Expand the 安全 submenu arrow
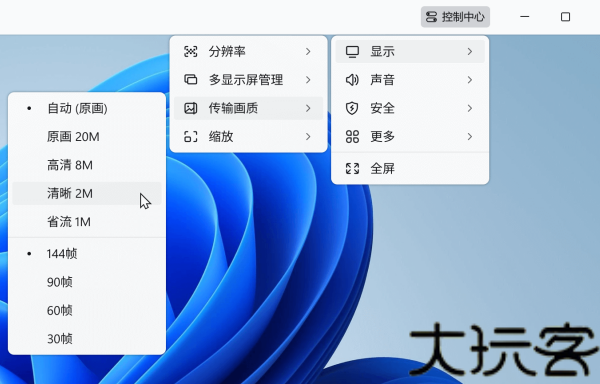Viewport: 600px width, 384px height. (x=470, y=108)
